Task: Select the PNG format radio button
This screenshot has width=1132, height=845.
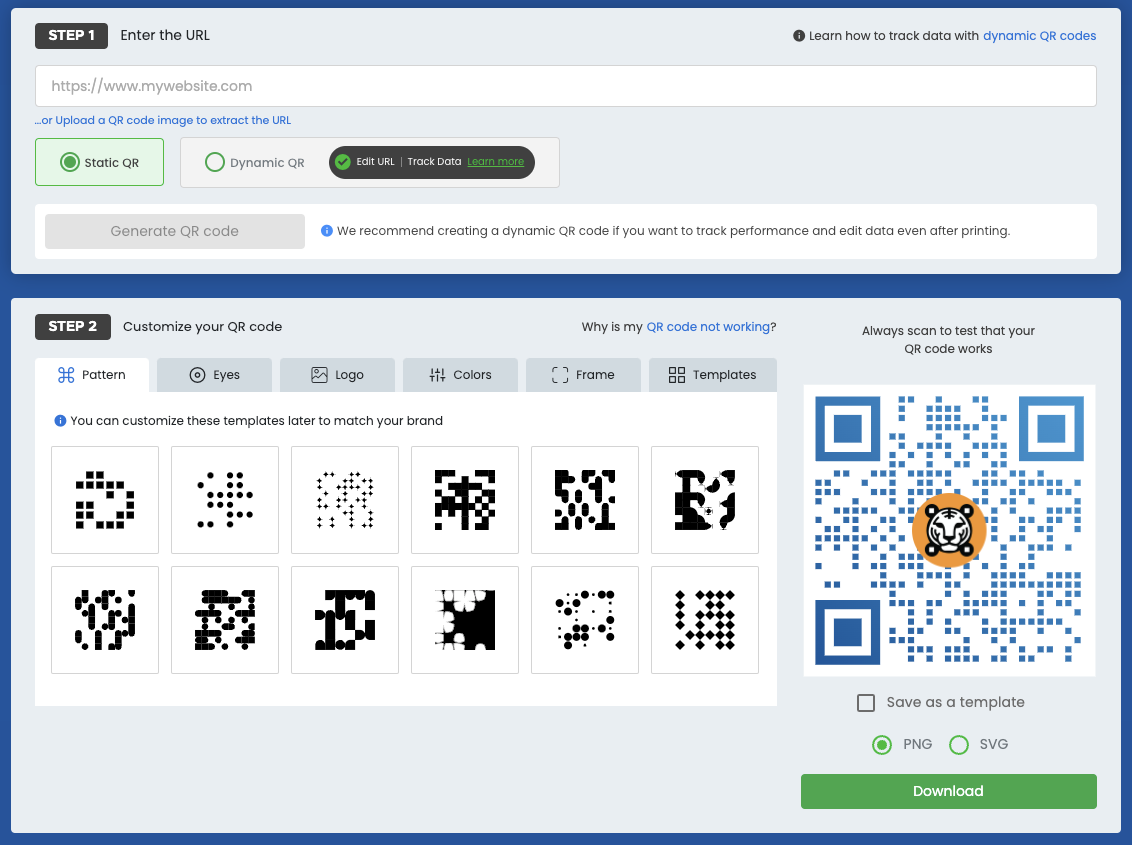Action: 881,745
